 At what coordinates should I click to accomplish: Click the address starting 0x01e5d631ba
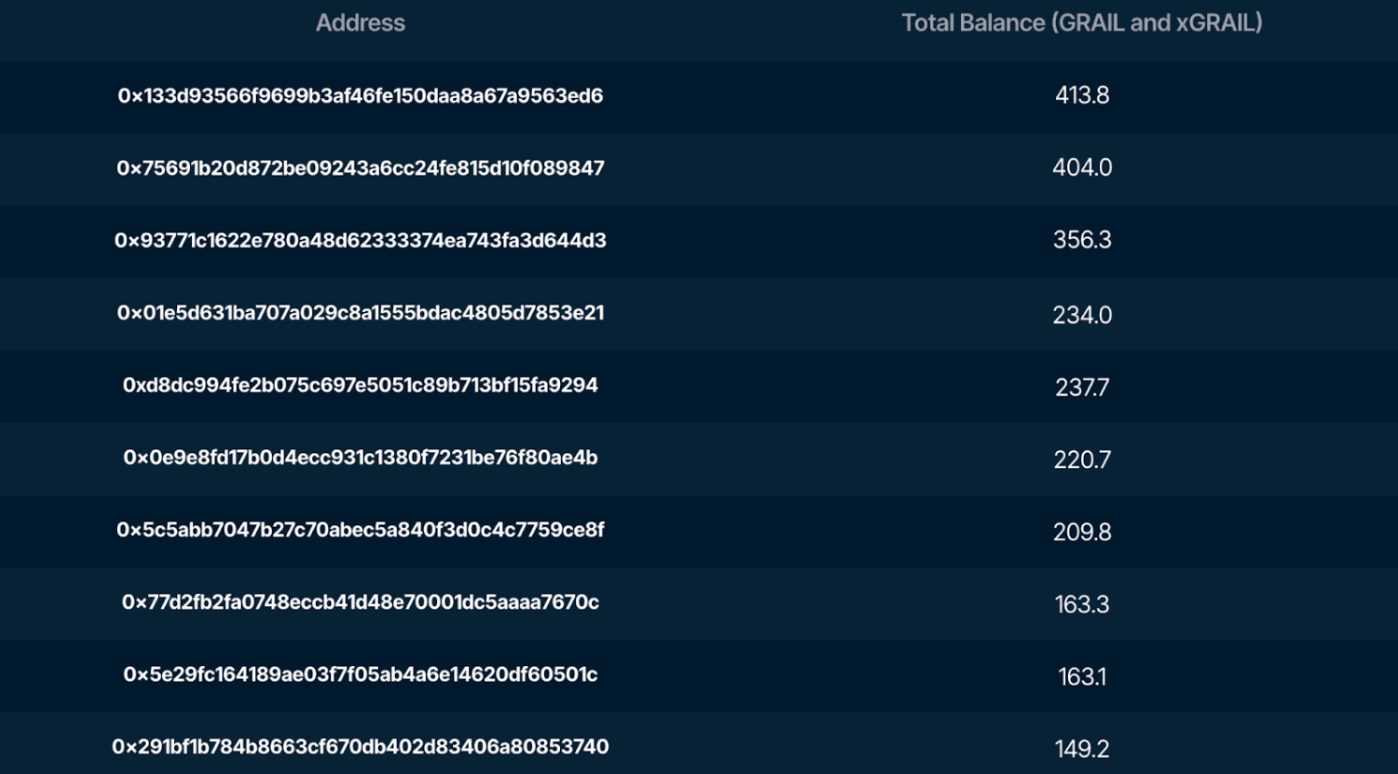(x=360, y=313)
